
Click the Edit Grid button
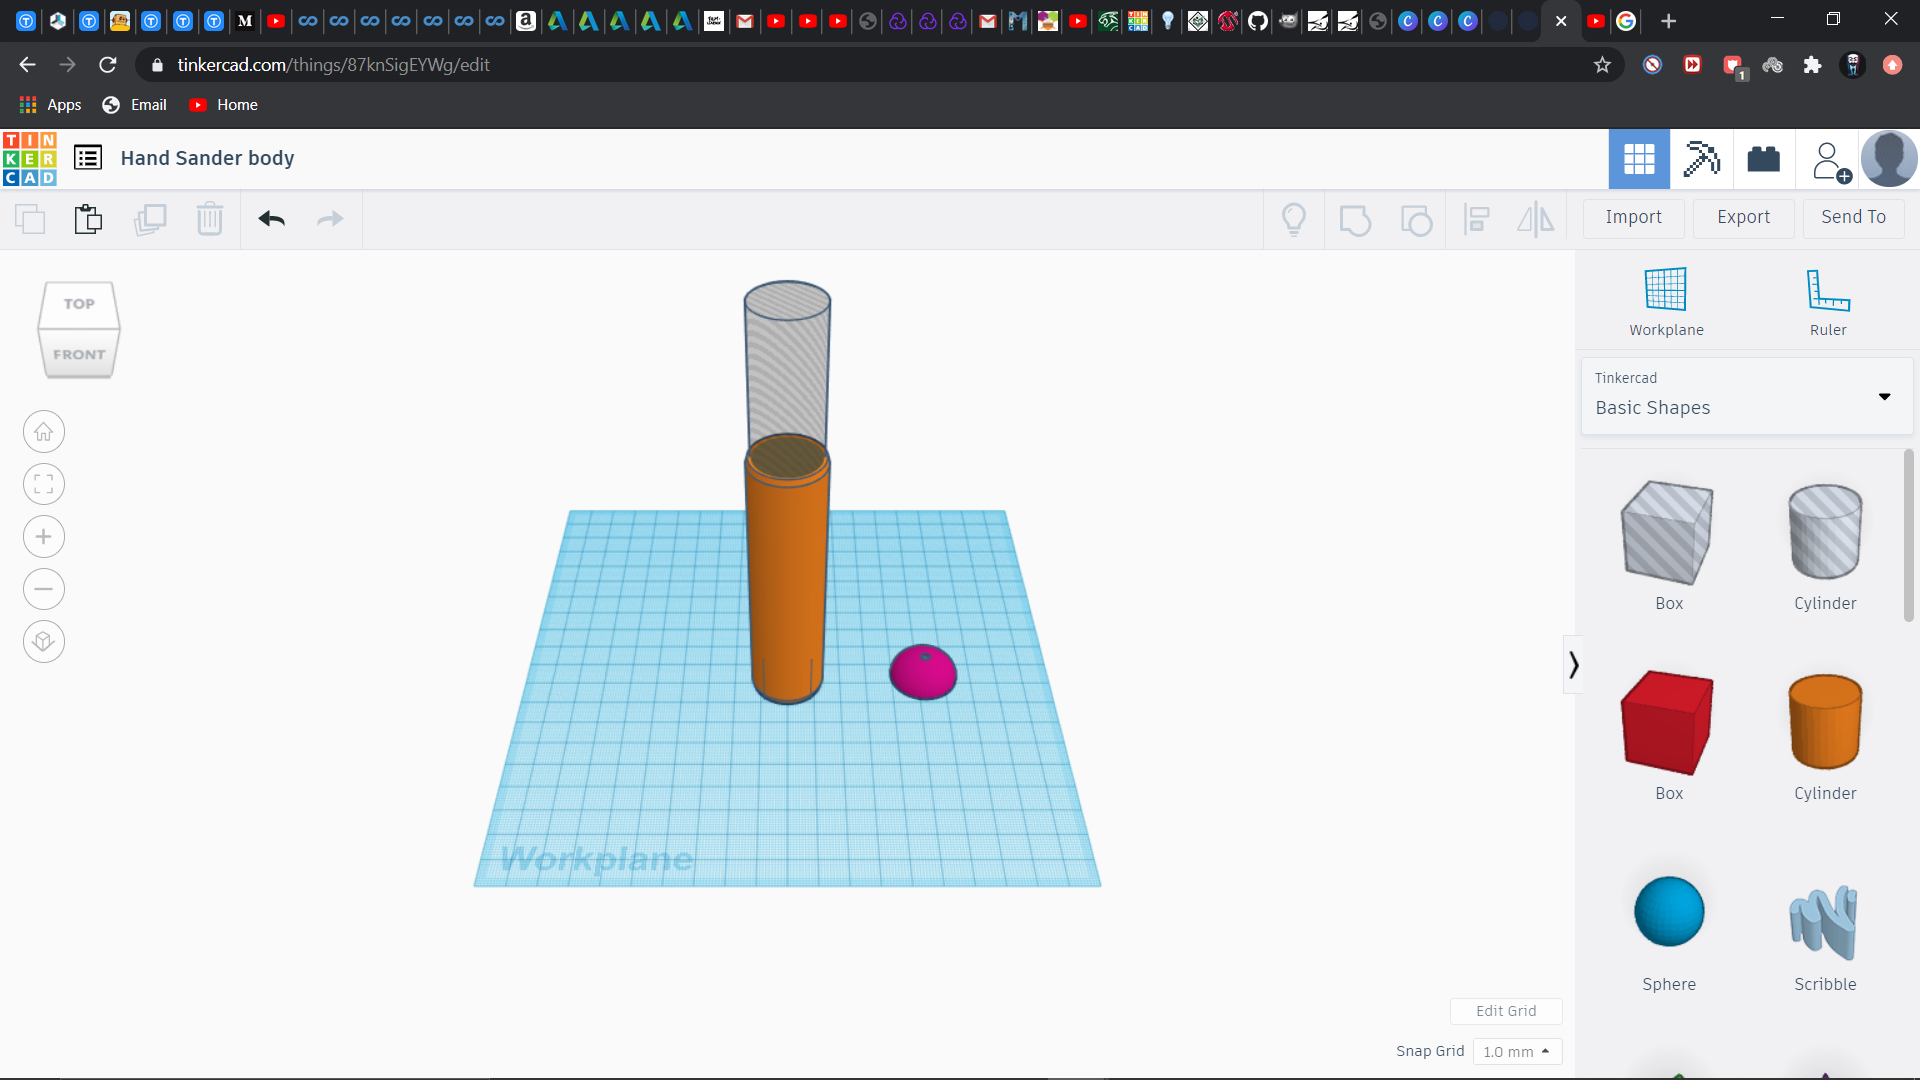1505,1010
